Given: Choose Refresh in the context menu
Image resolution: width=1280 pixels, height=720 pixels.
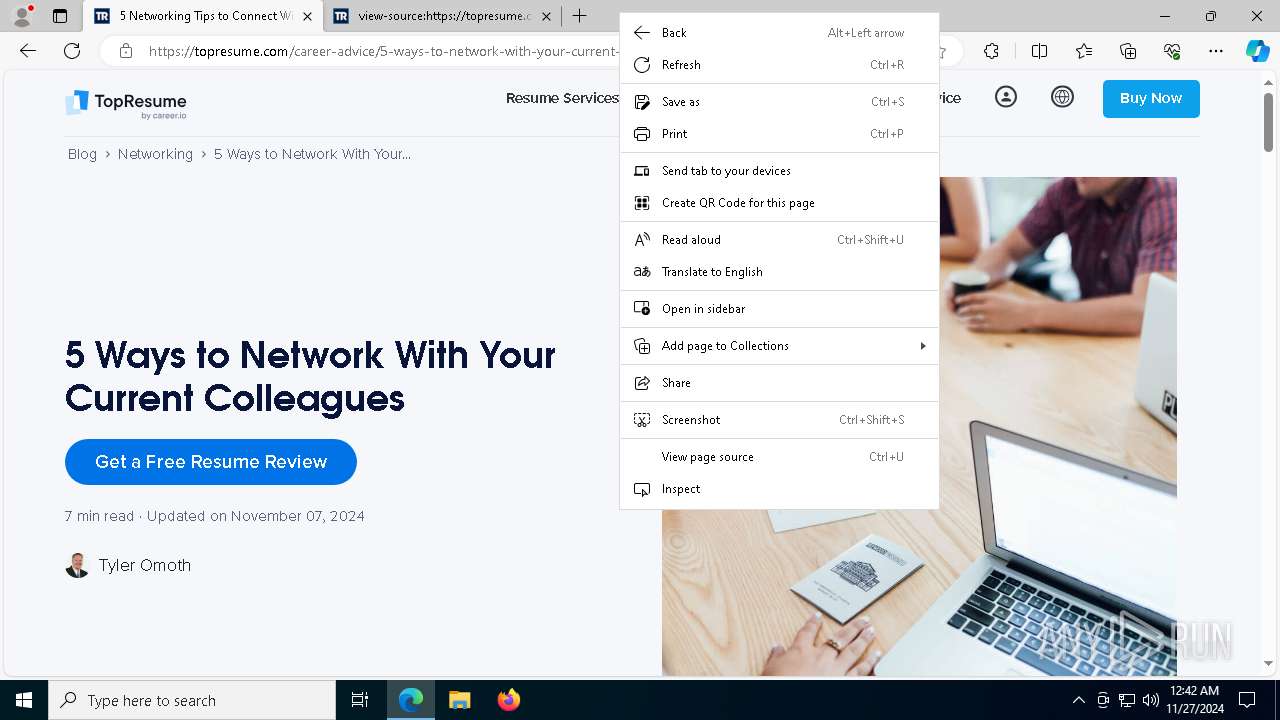Looking at the screenshot, I should click(779, 65).
